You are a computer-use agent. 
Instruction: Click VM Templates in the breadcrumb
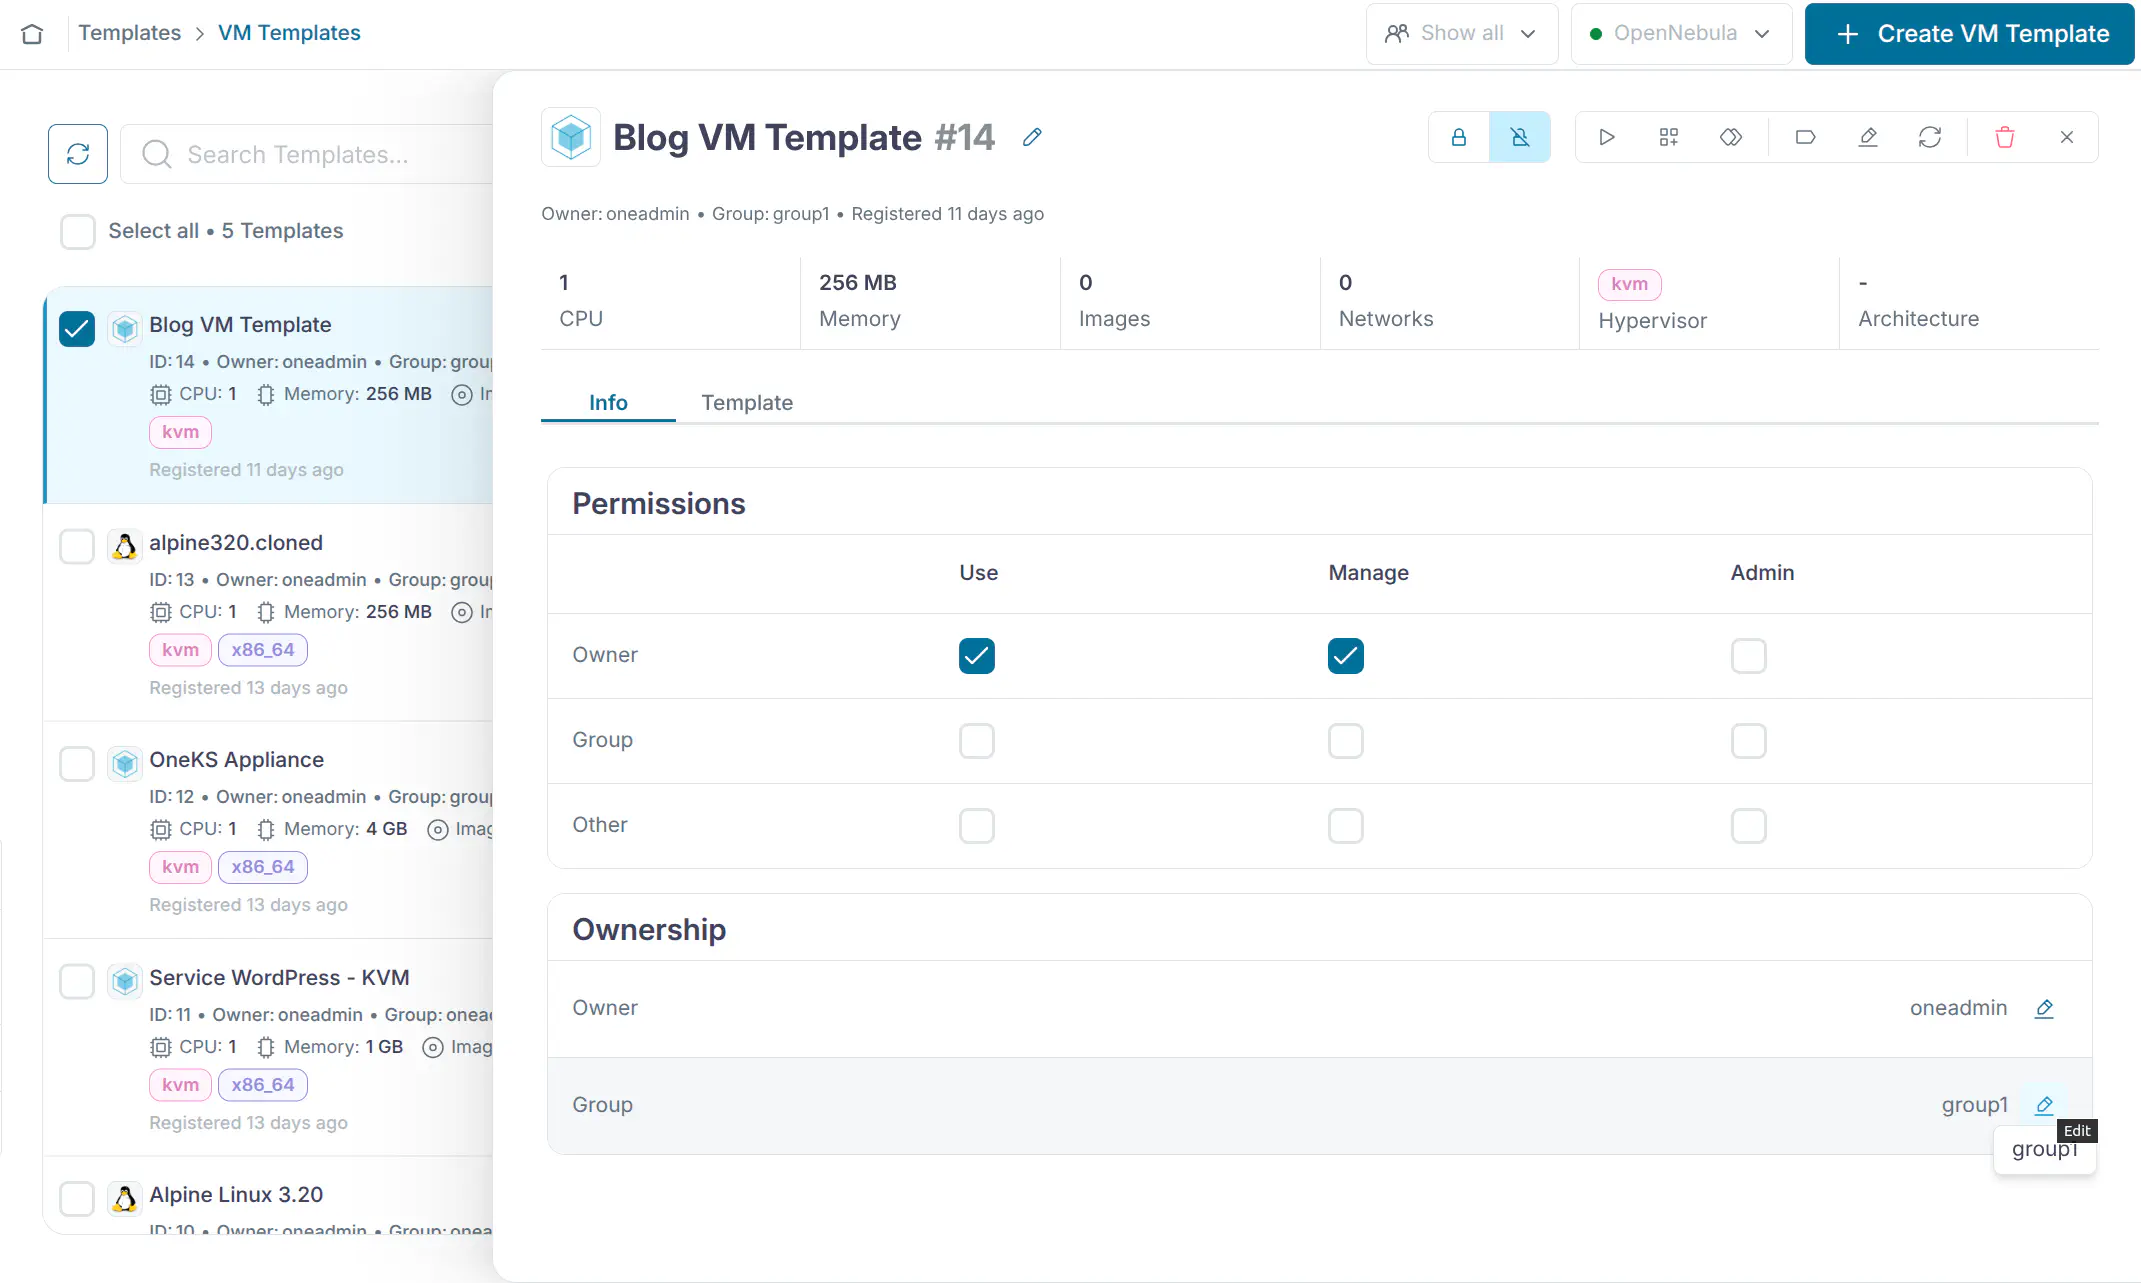[289, 33]
